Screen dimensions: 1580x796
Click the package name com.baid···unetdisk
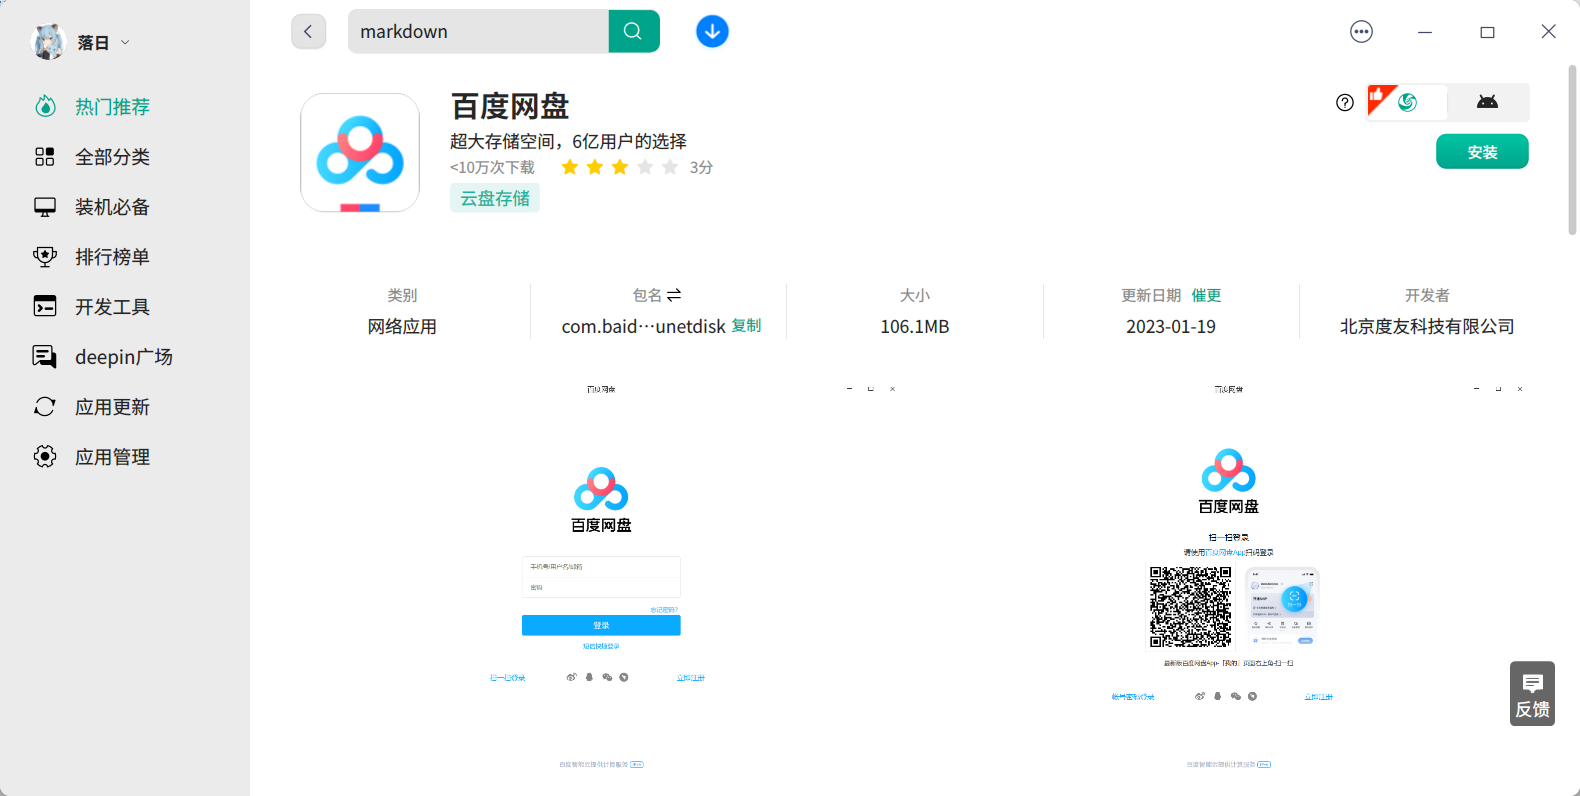[x=644, y=327]
